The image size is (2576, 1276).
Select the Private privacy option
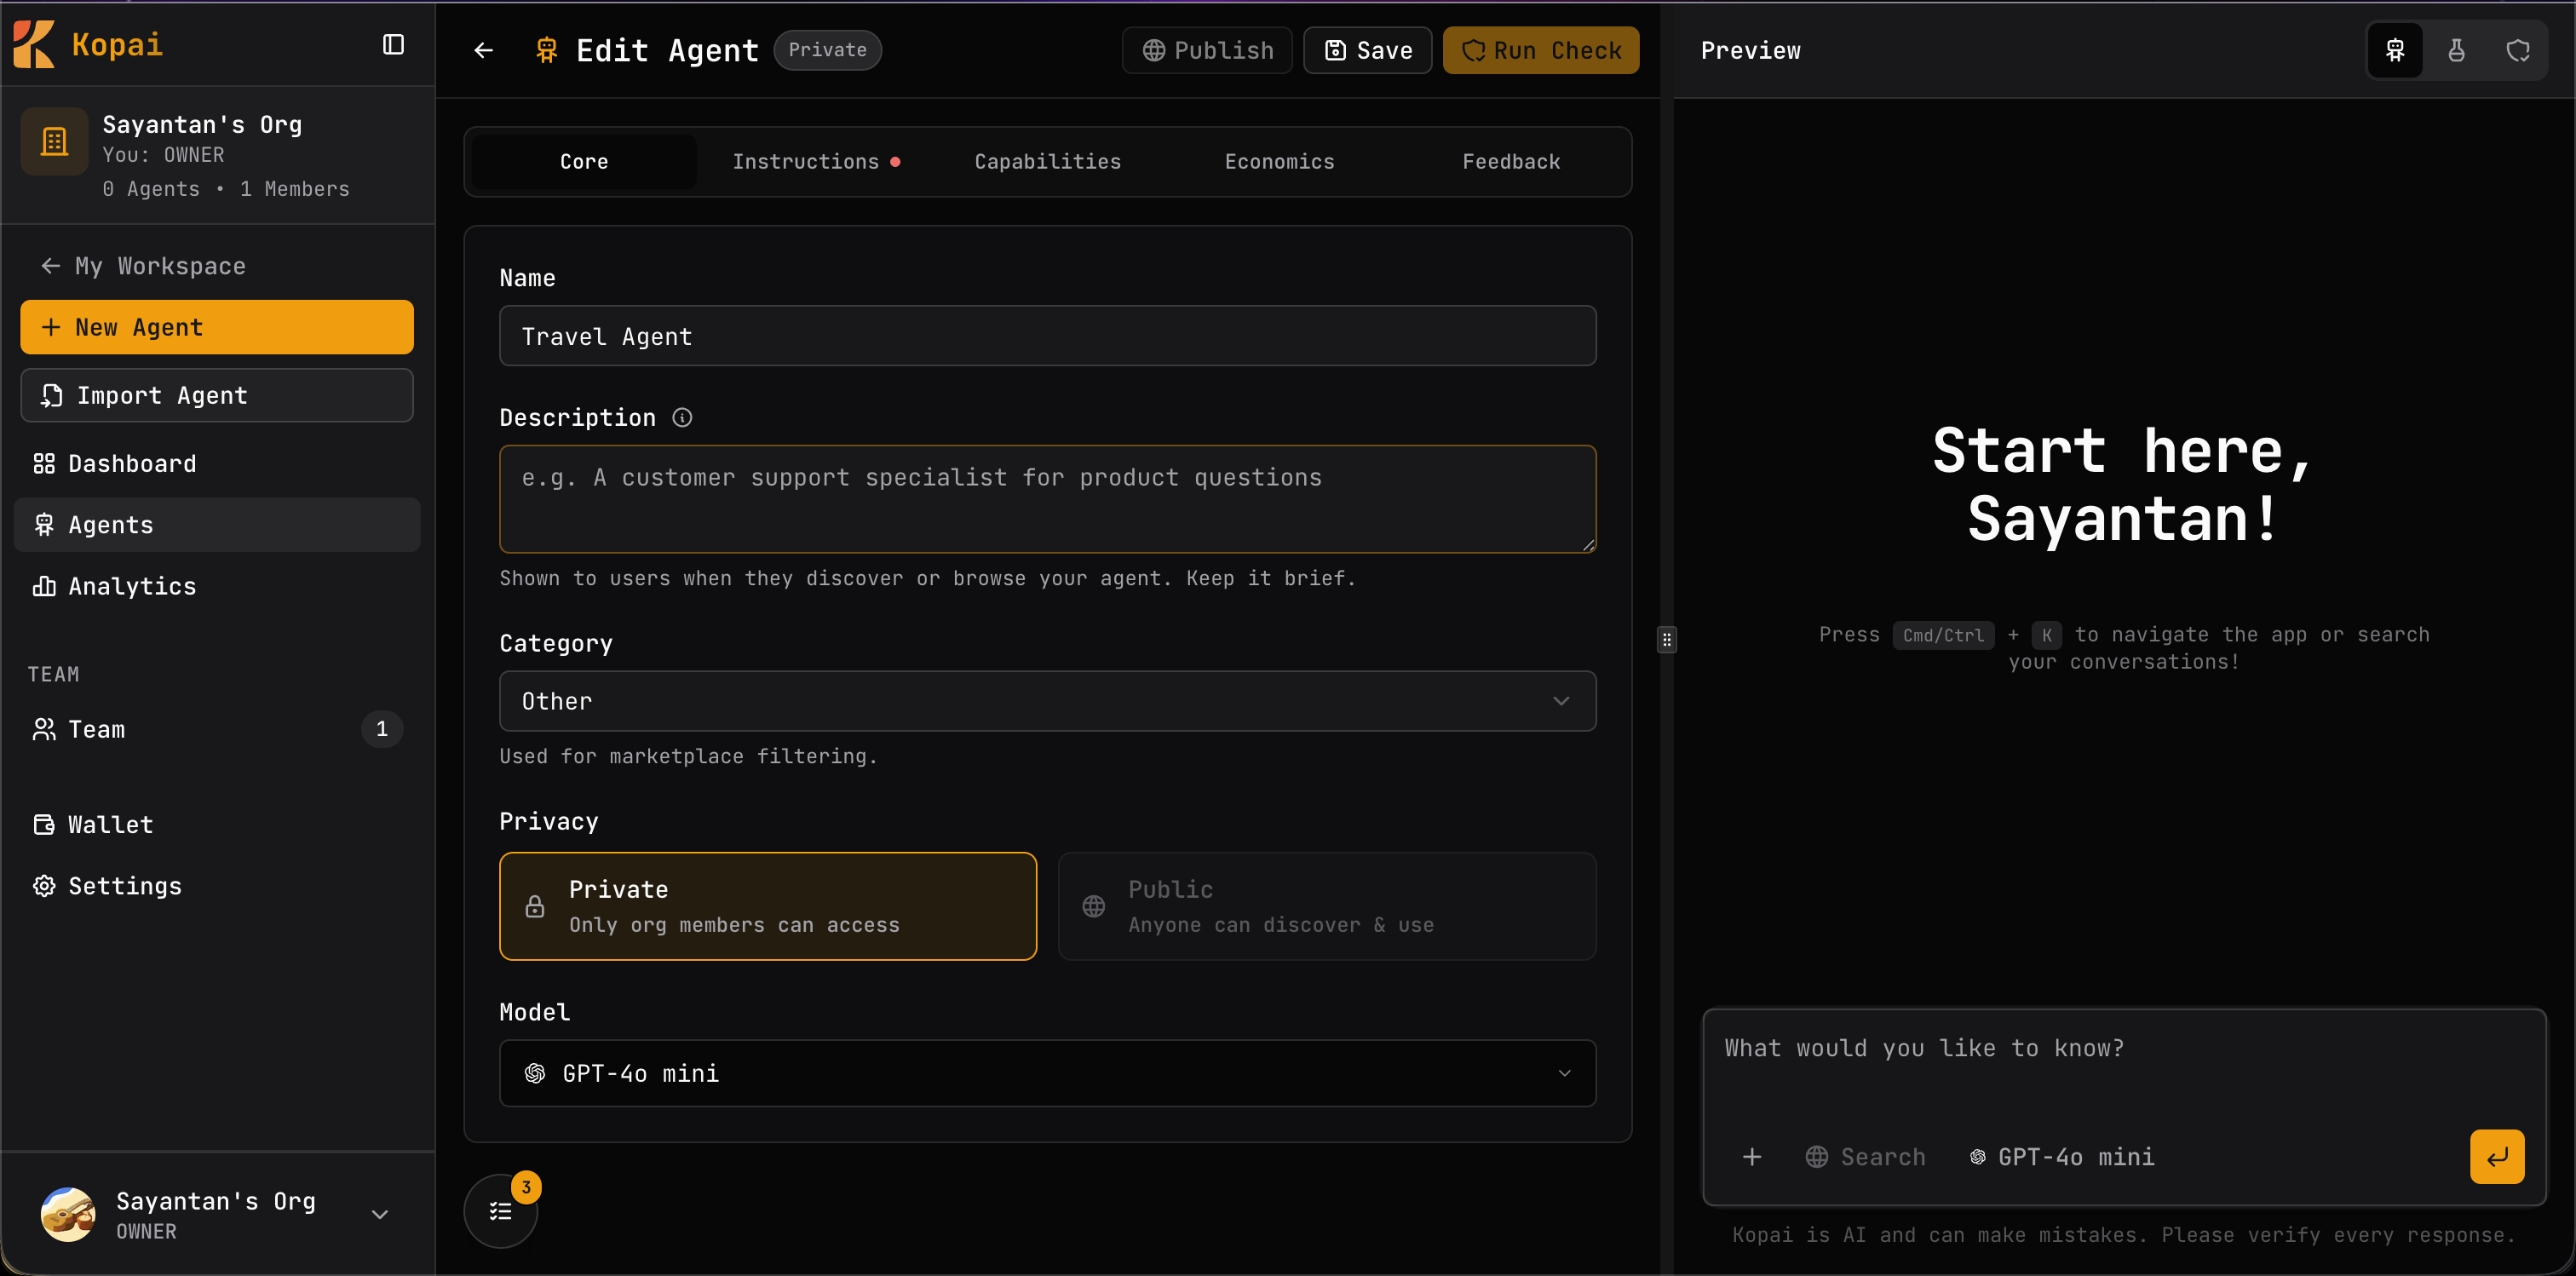click(x=768, y=906)
